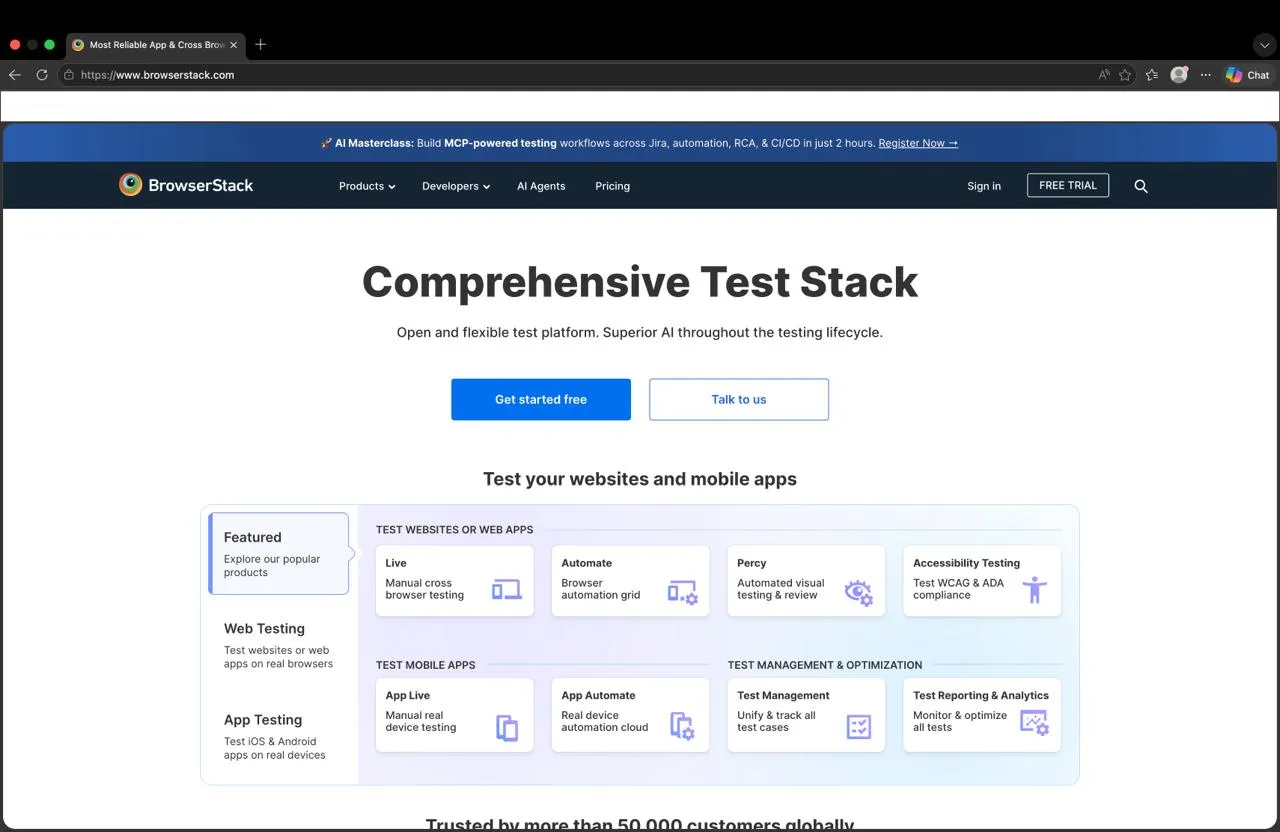Screen dimensions: 1280x832
Task: Bookmark this page with the star icon
Action: click(x=1125, y=75)
